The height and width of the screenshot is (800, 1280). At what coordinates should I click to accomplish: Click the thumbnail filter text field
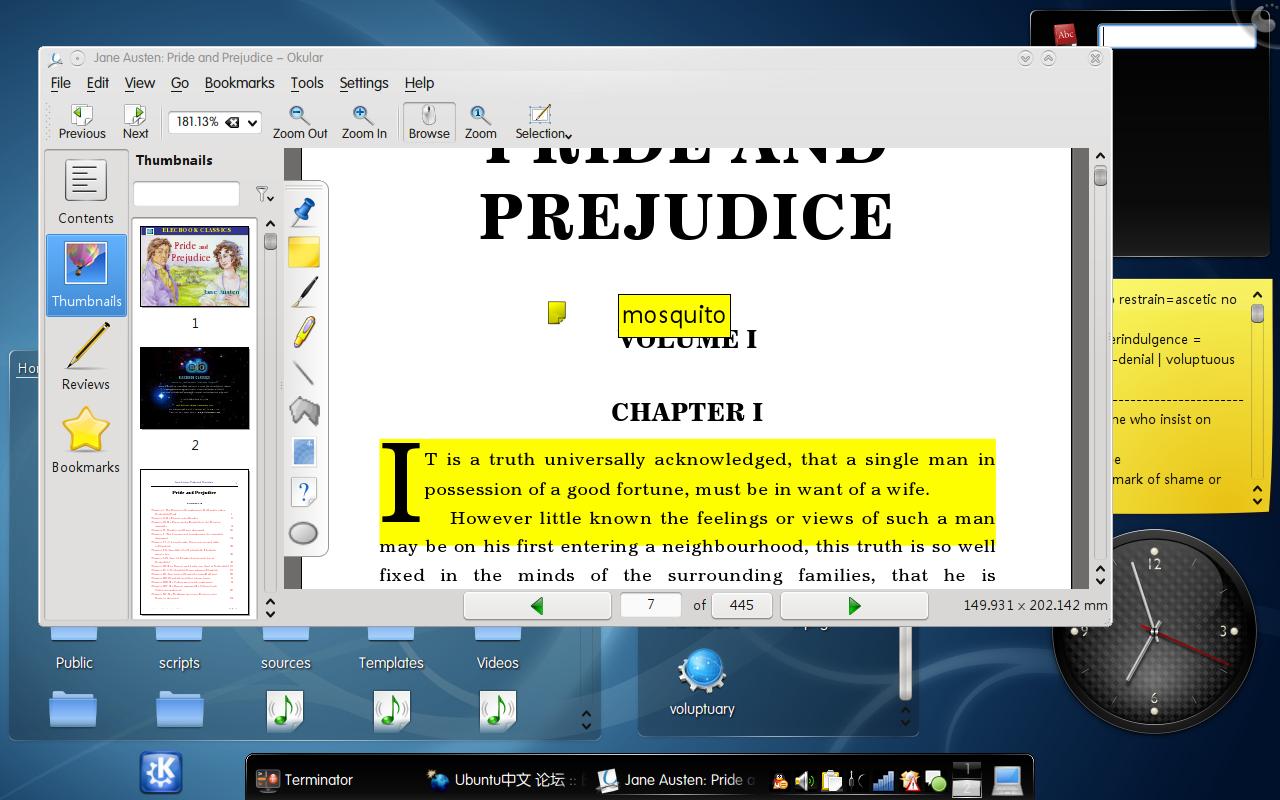186,194
